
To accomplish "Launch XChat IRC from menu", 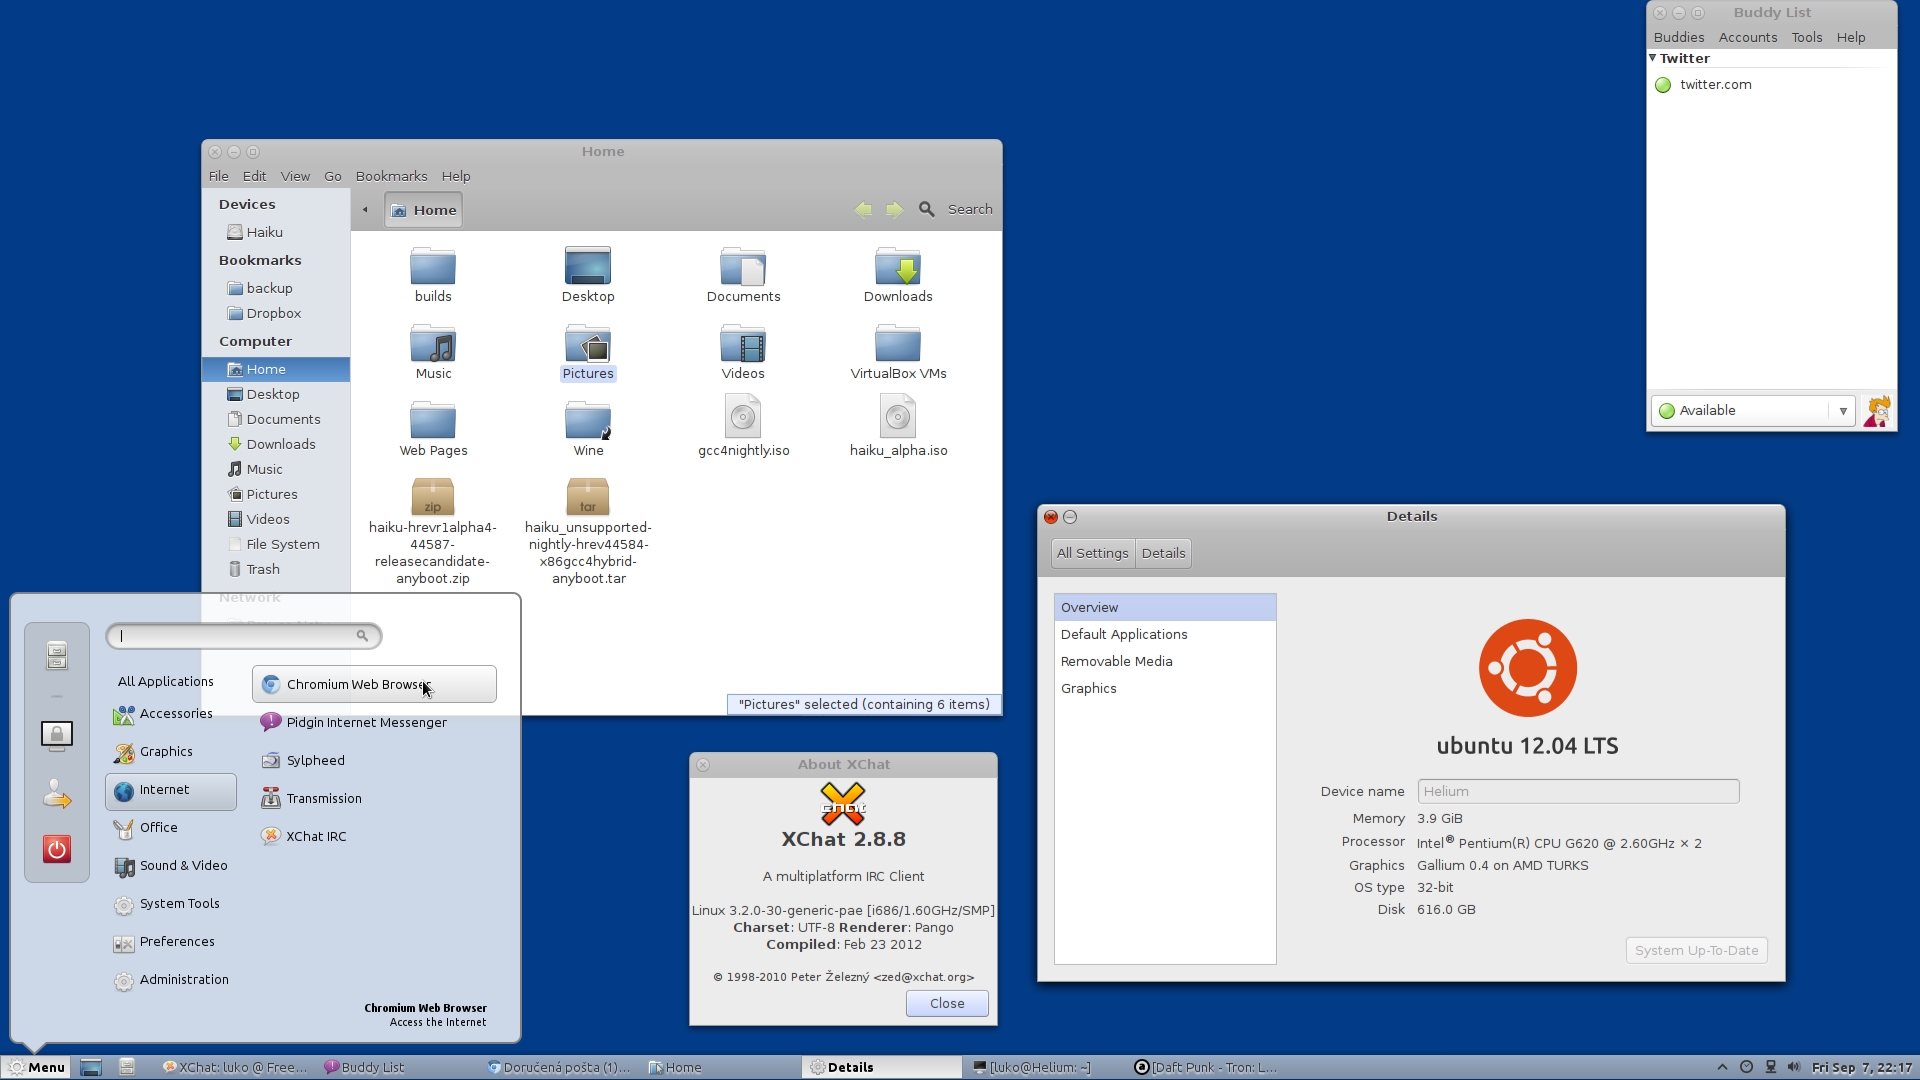I will click(374, 837).
